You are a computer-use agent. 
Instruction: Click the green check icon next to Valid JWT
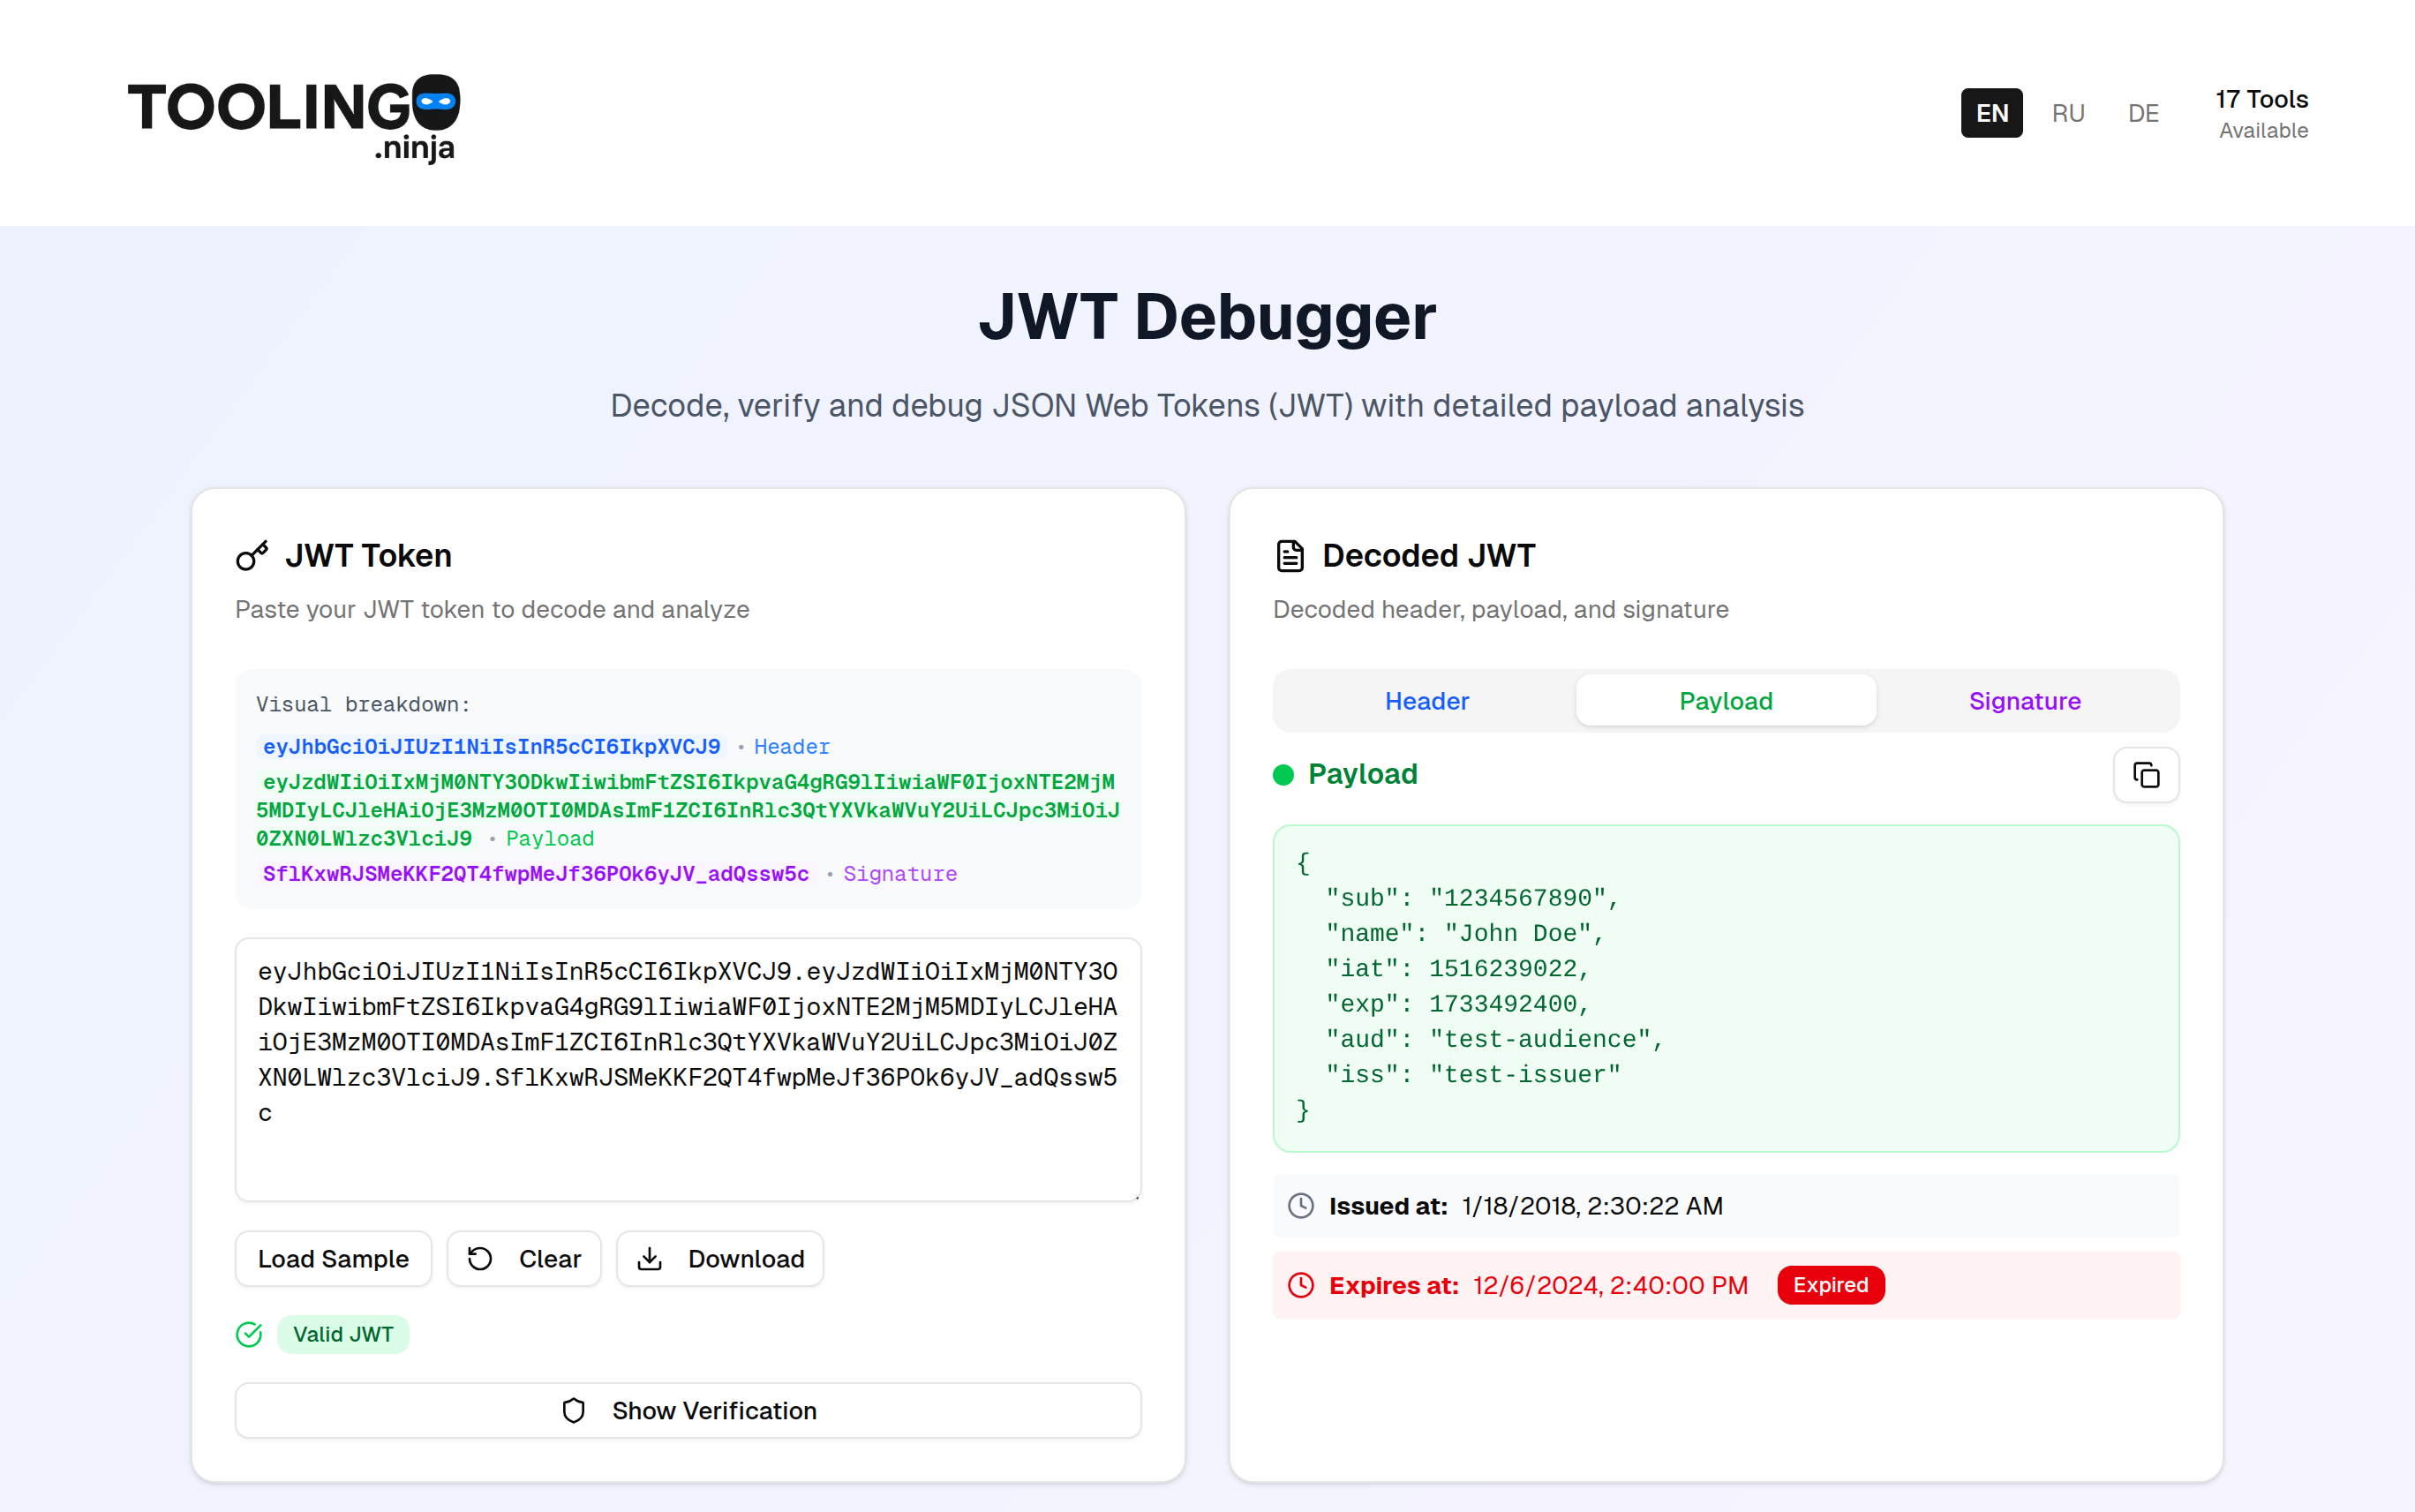pyautogui.click(x=249, y=1334)
